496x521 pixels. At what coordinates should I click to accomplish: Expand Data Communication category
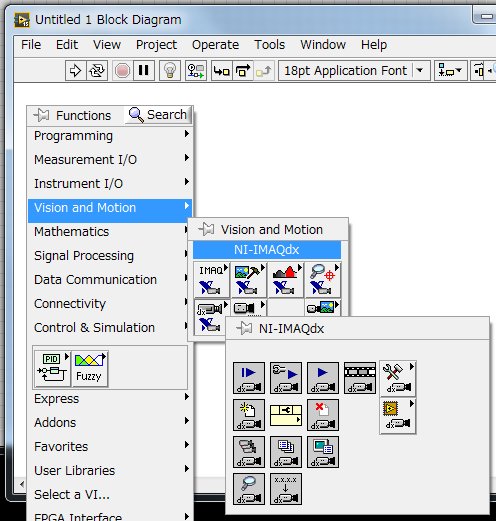click(109, 280)
